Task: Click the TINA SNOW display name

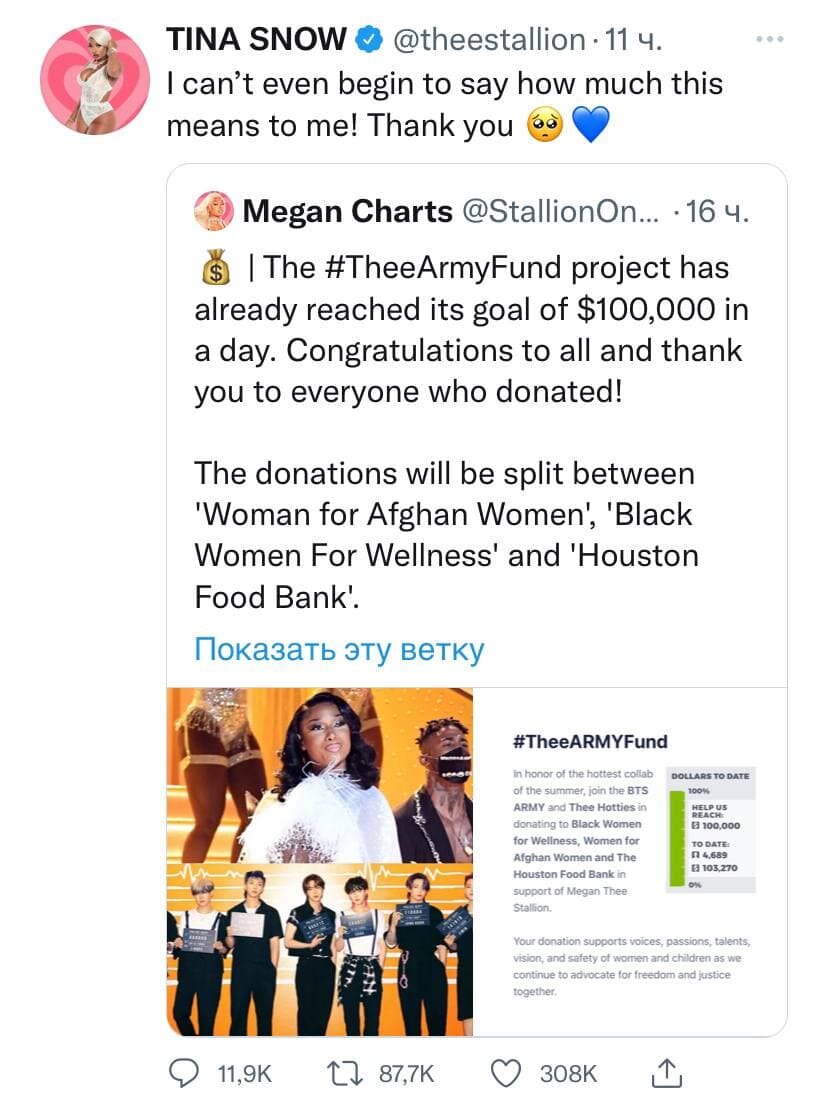Action: click(256, 39)
